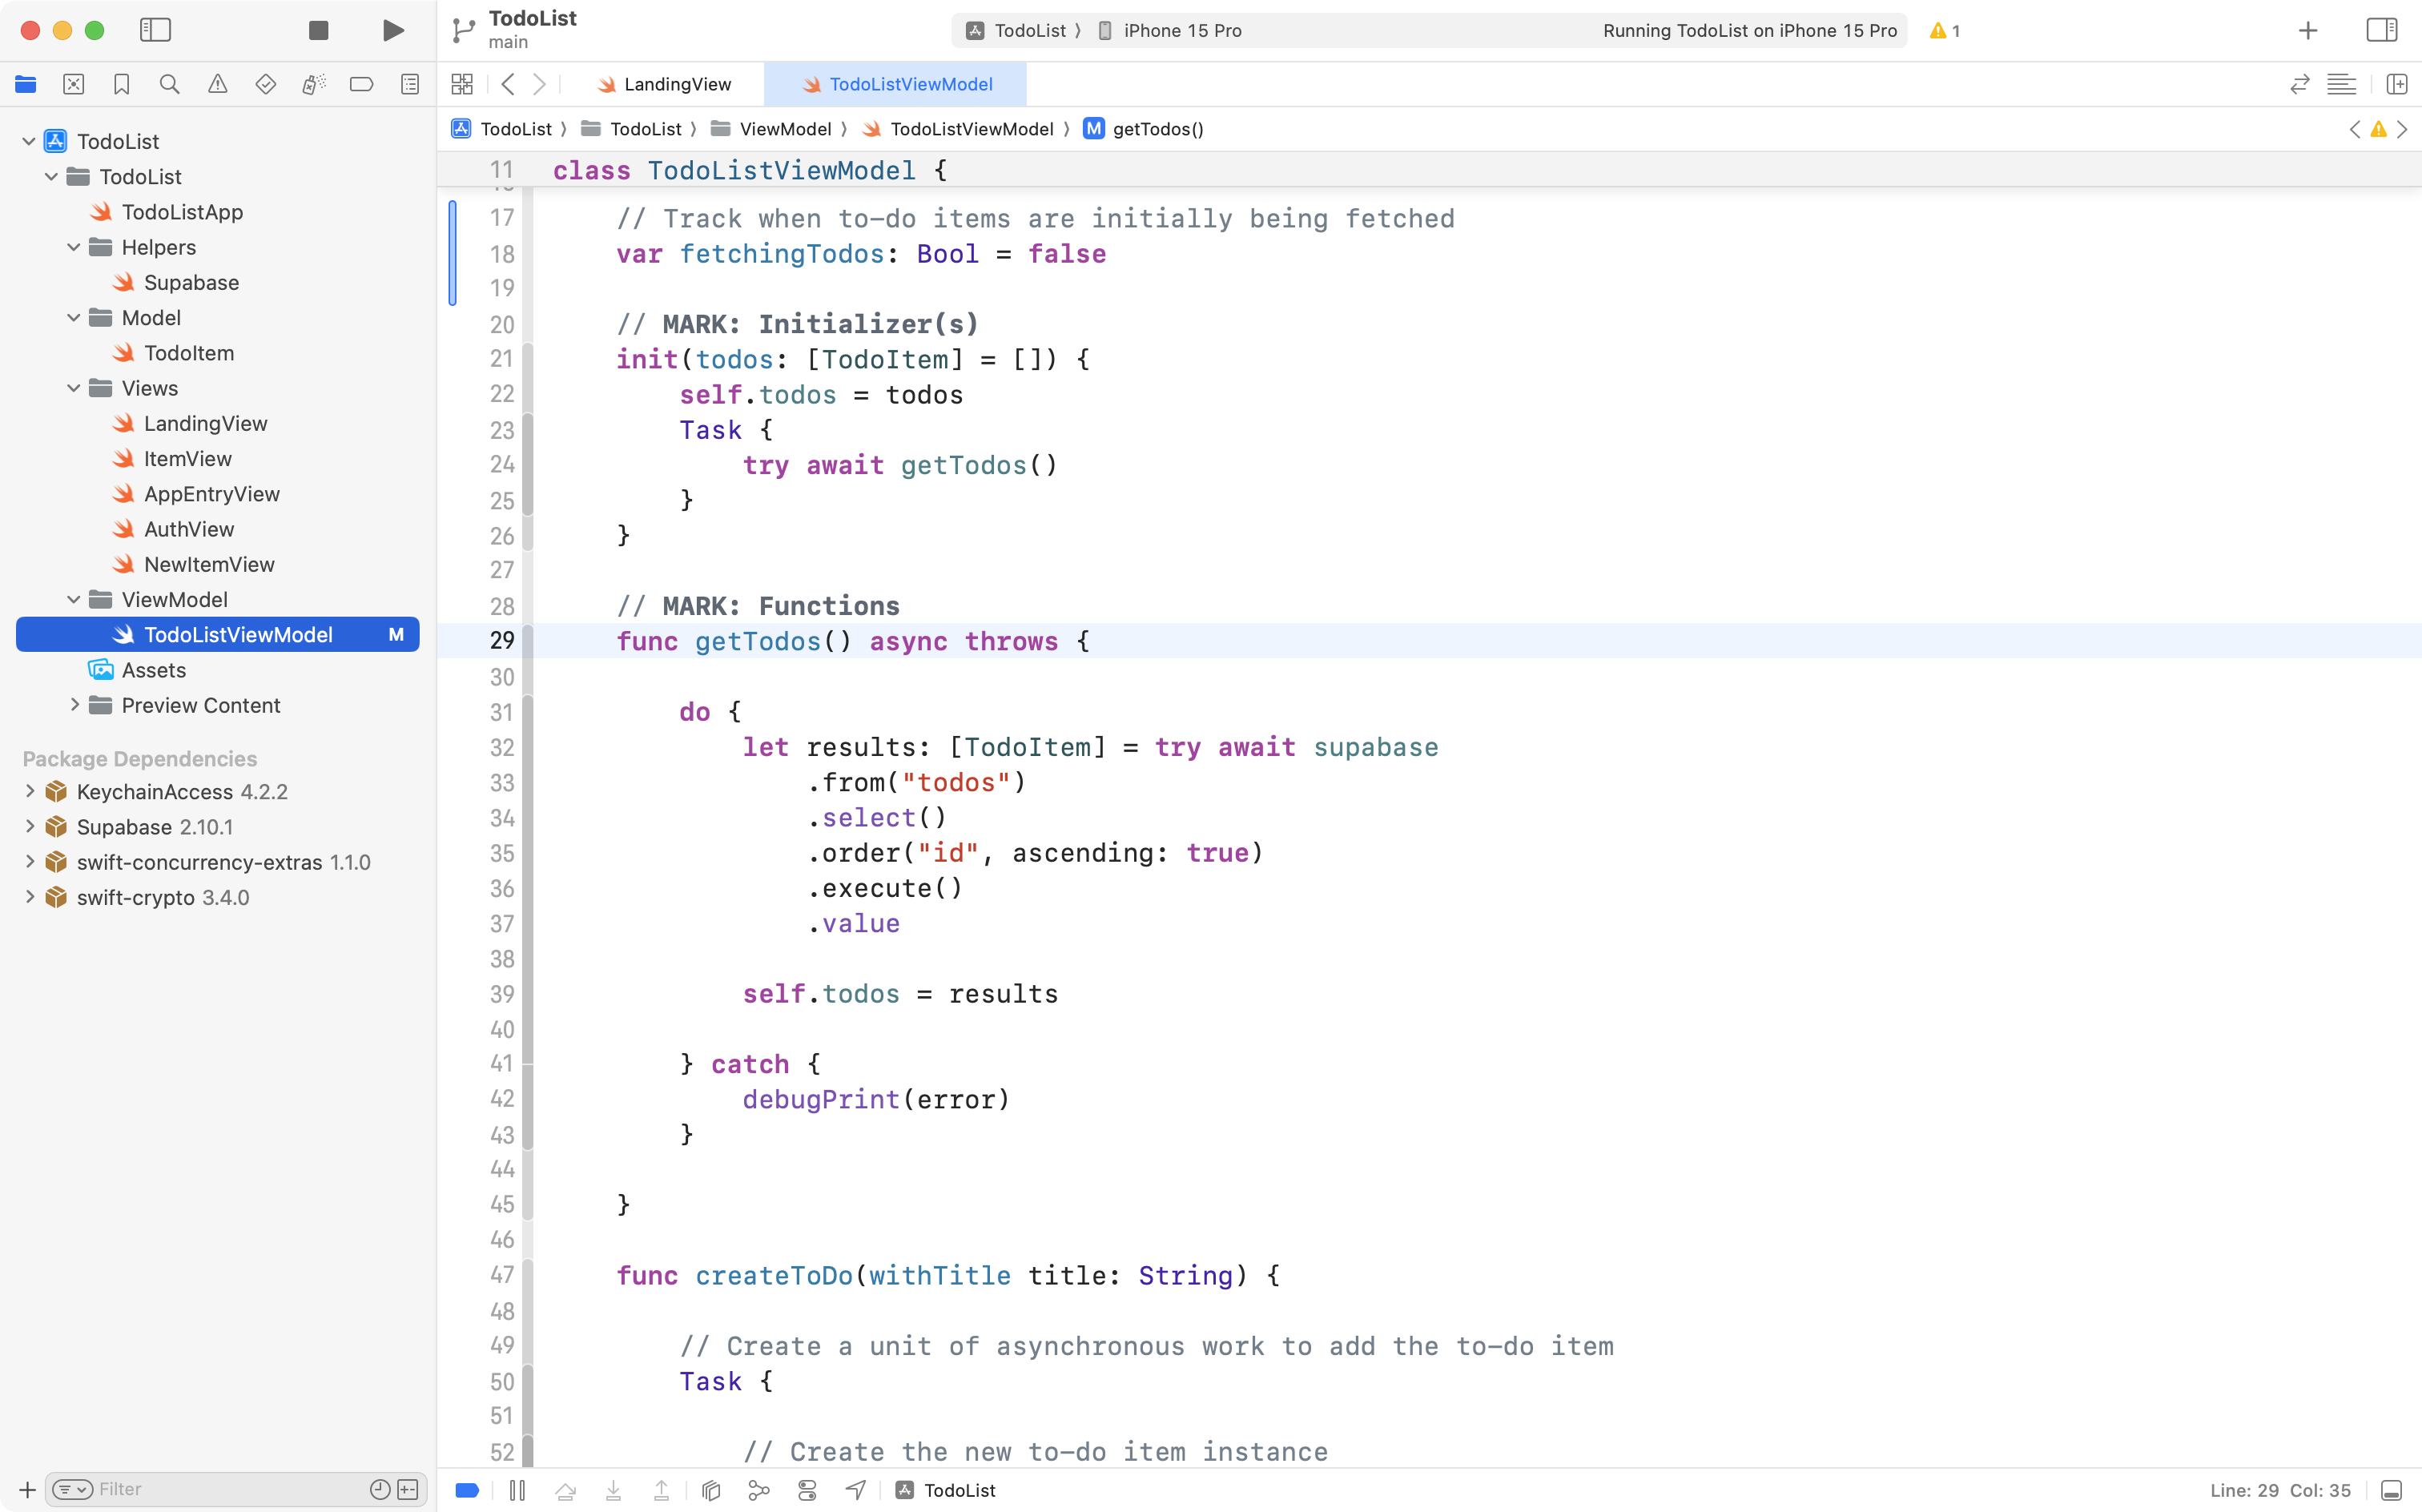Click the environment overrides icon

pos(807,1489)
